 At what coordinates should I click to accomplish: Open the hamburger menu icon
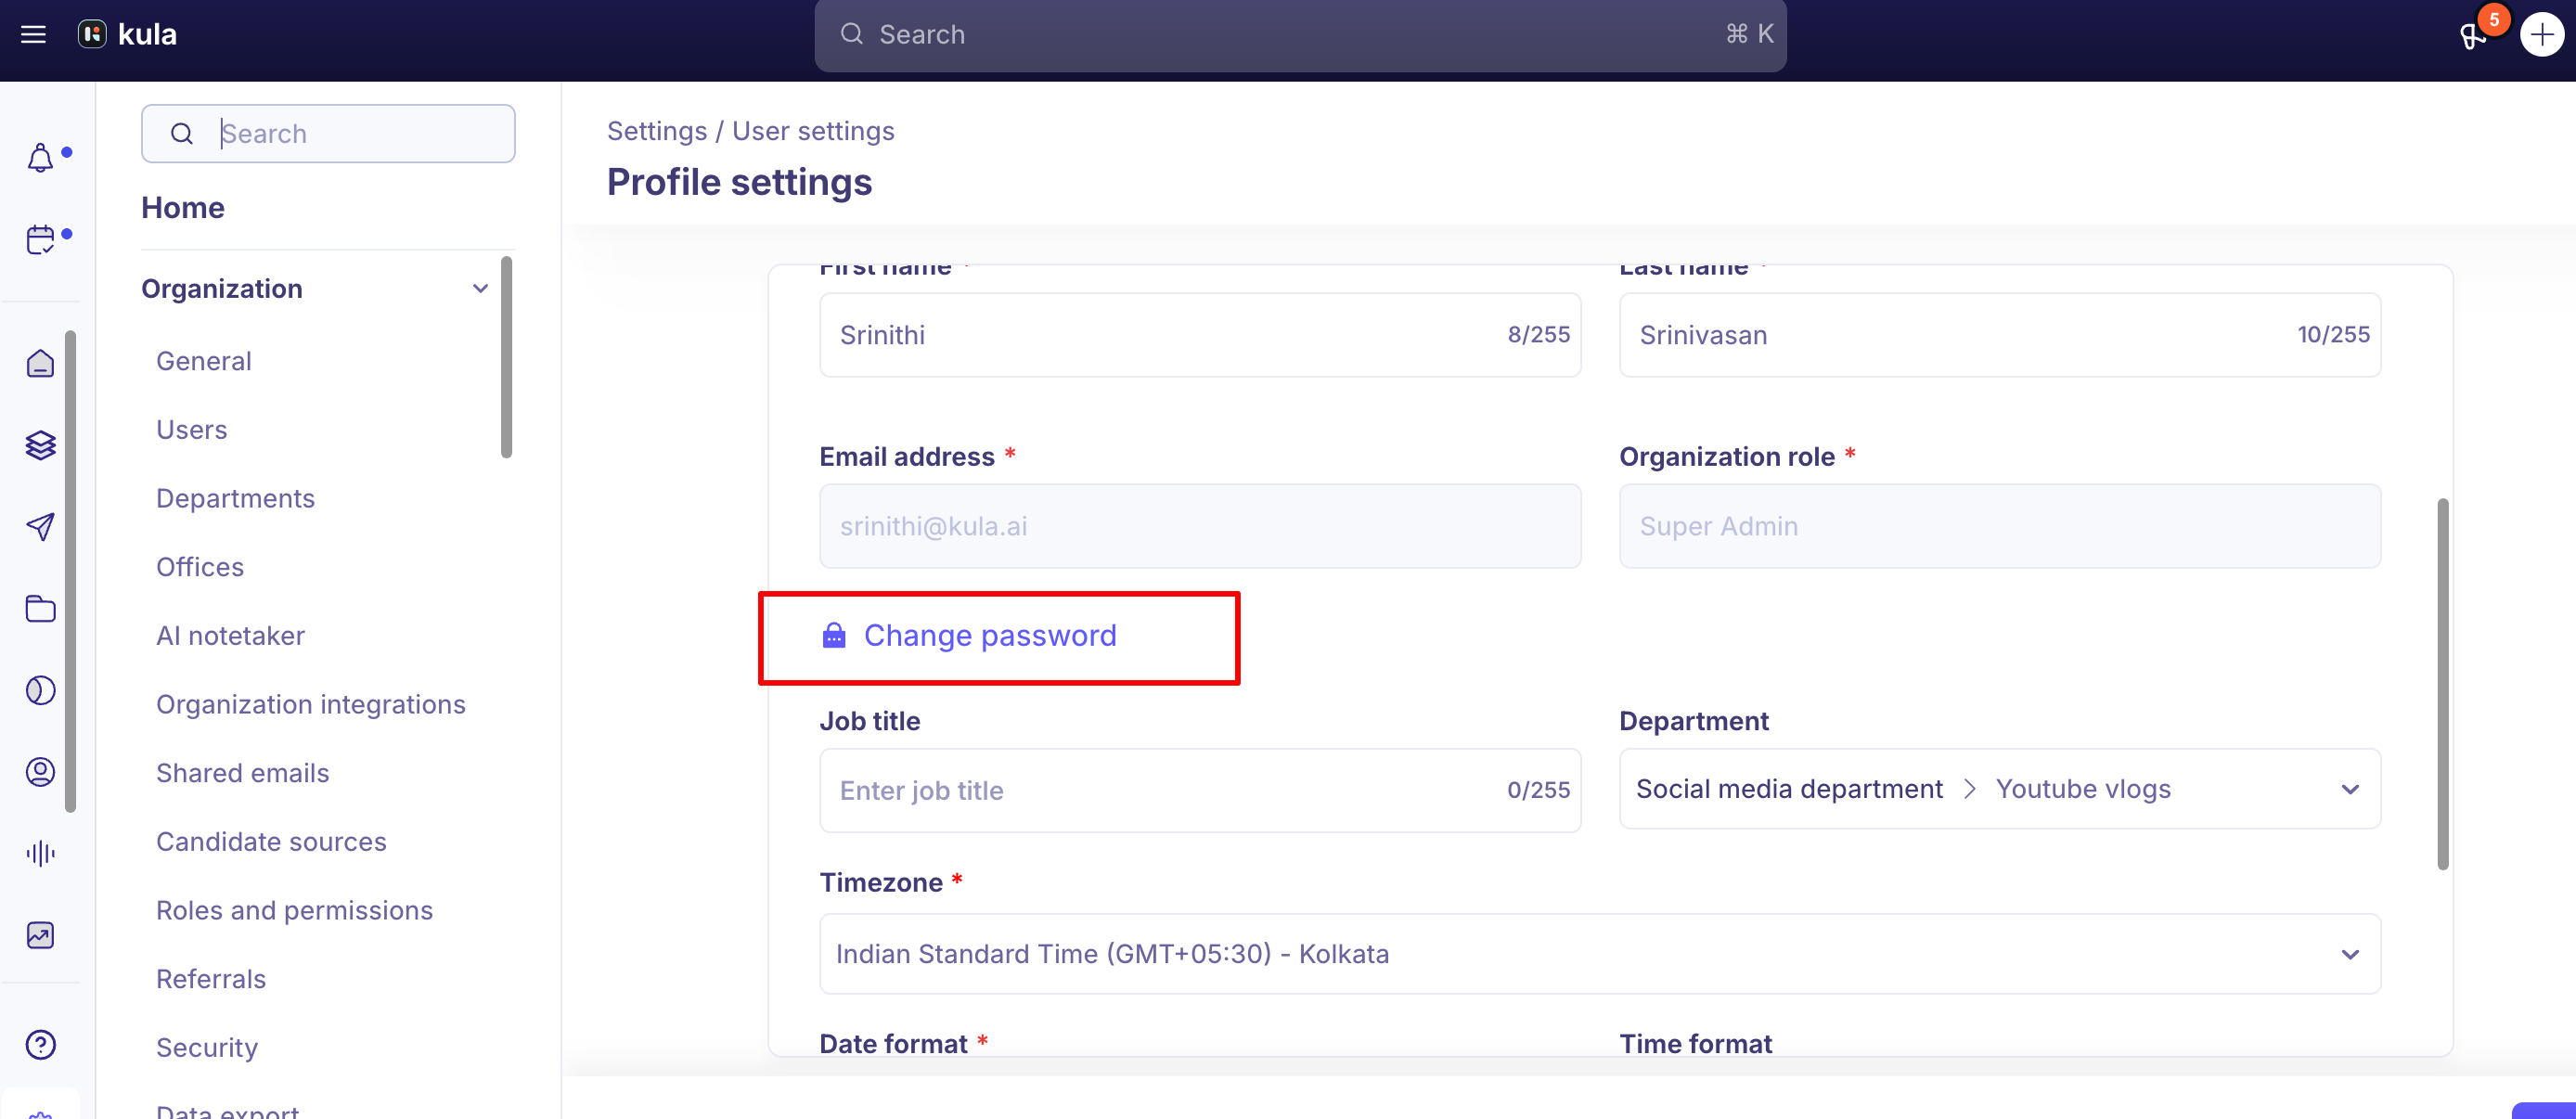click(33, 35)
